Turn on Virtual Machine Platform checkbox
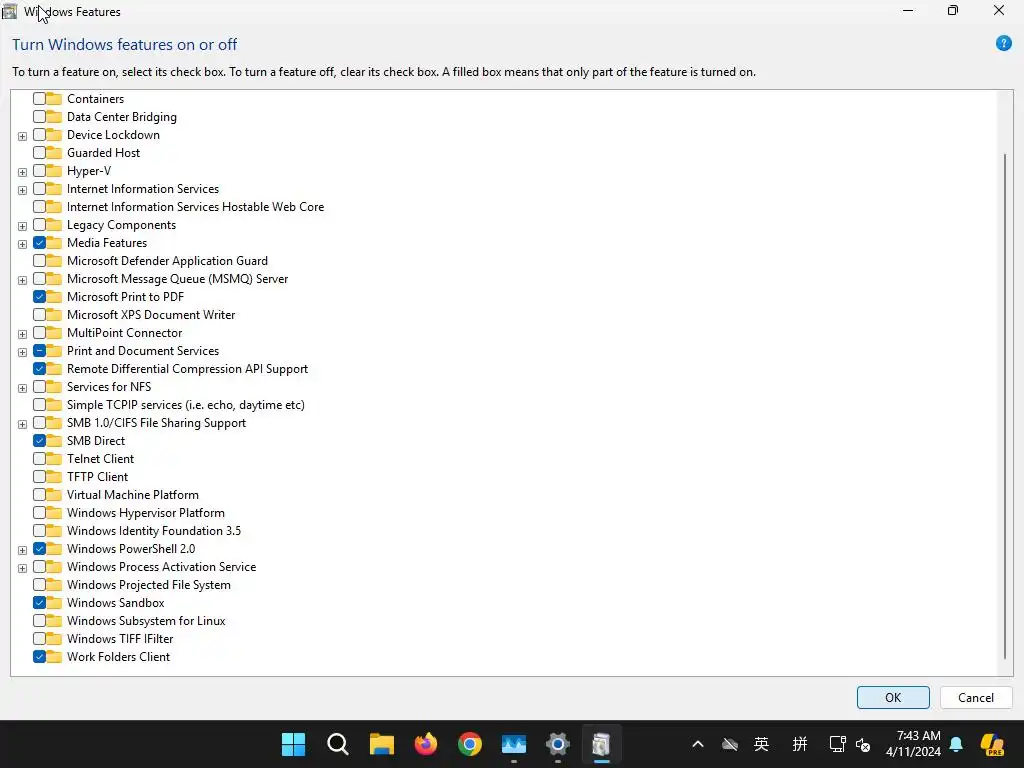 pos(39,495)
